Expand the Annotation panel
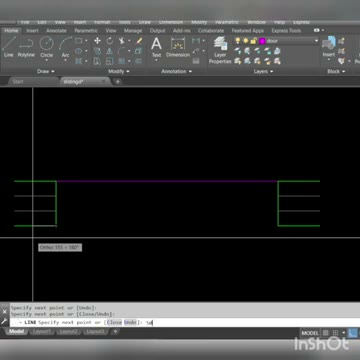The height and width of the screenshot is (360, 360). pyautogui.click(x=177, y=71)
